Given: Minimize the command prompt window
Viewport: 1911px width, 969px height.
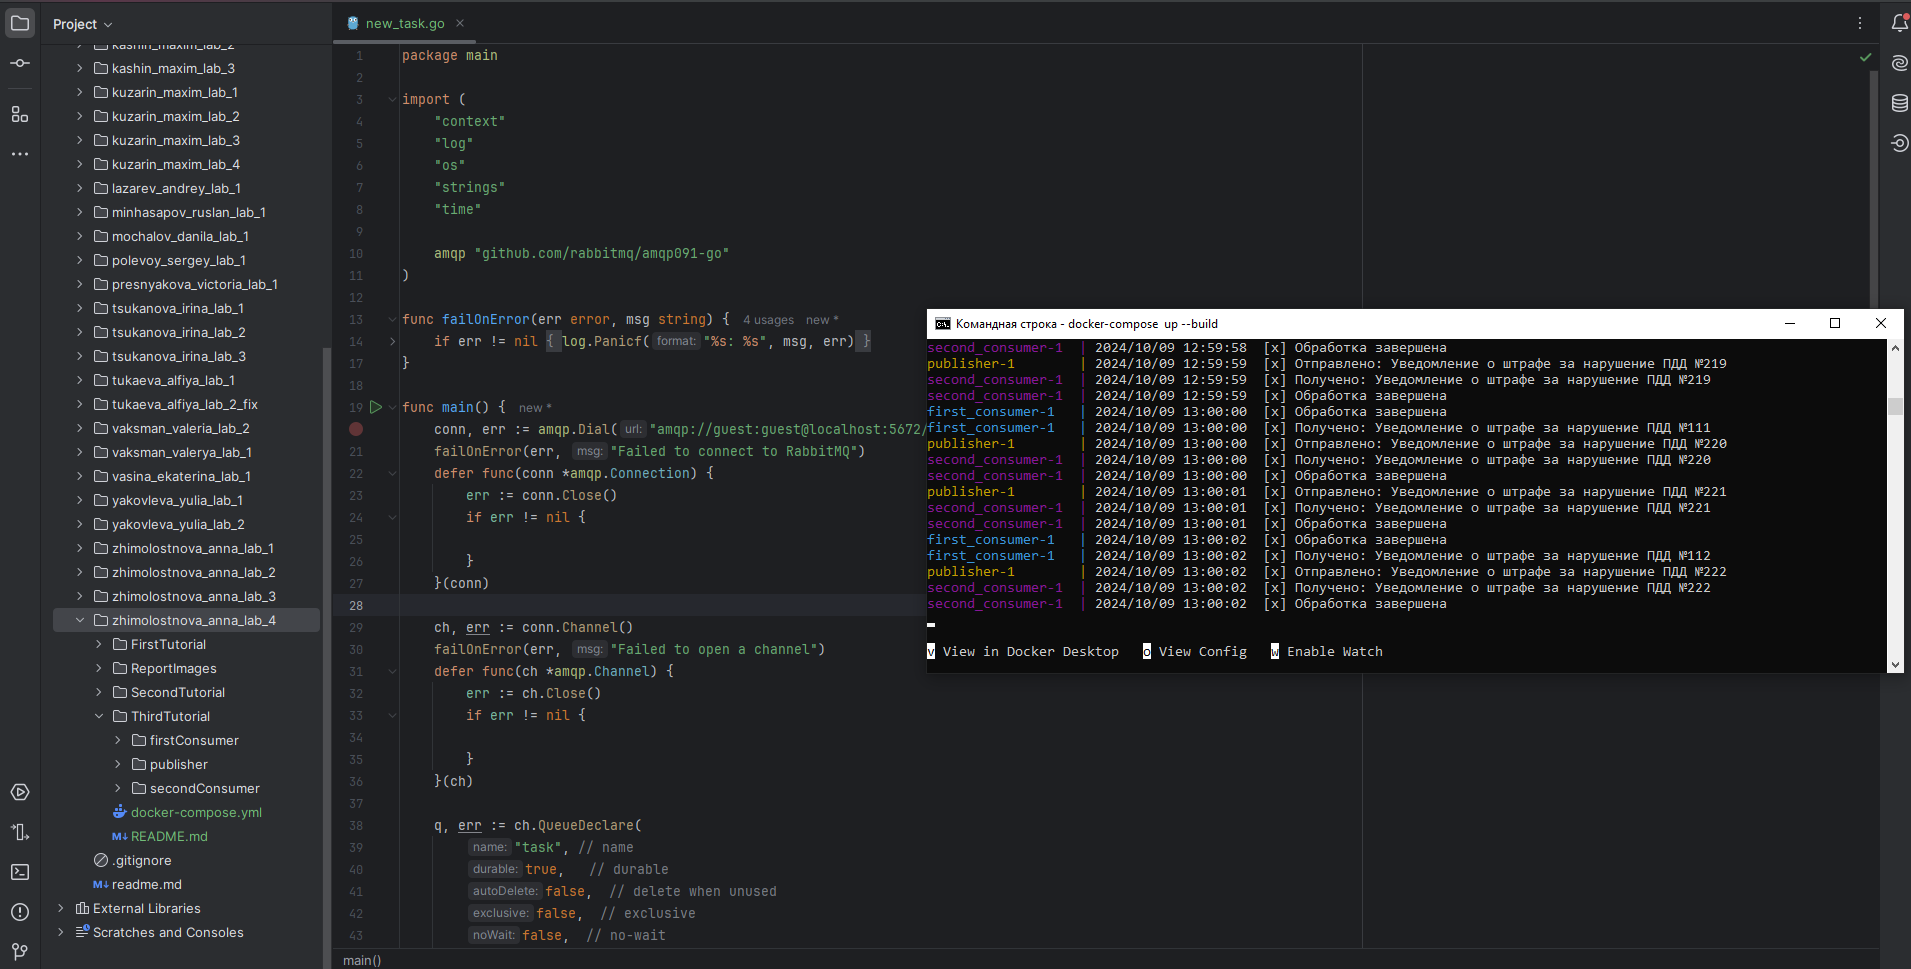Looking at the screenshot, I should pyautogui.click(x=1790, y=323).
